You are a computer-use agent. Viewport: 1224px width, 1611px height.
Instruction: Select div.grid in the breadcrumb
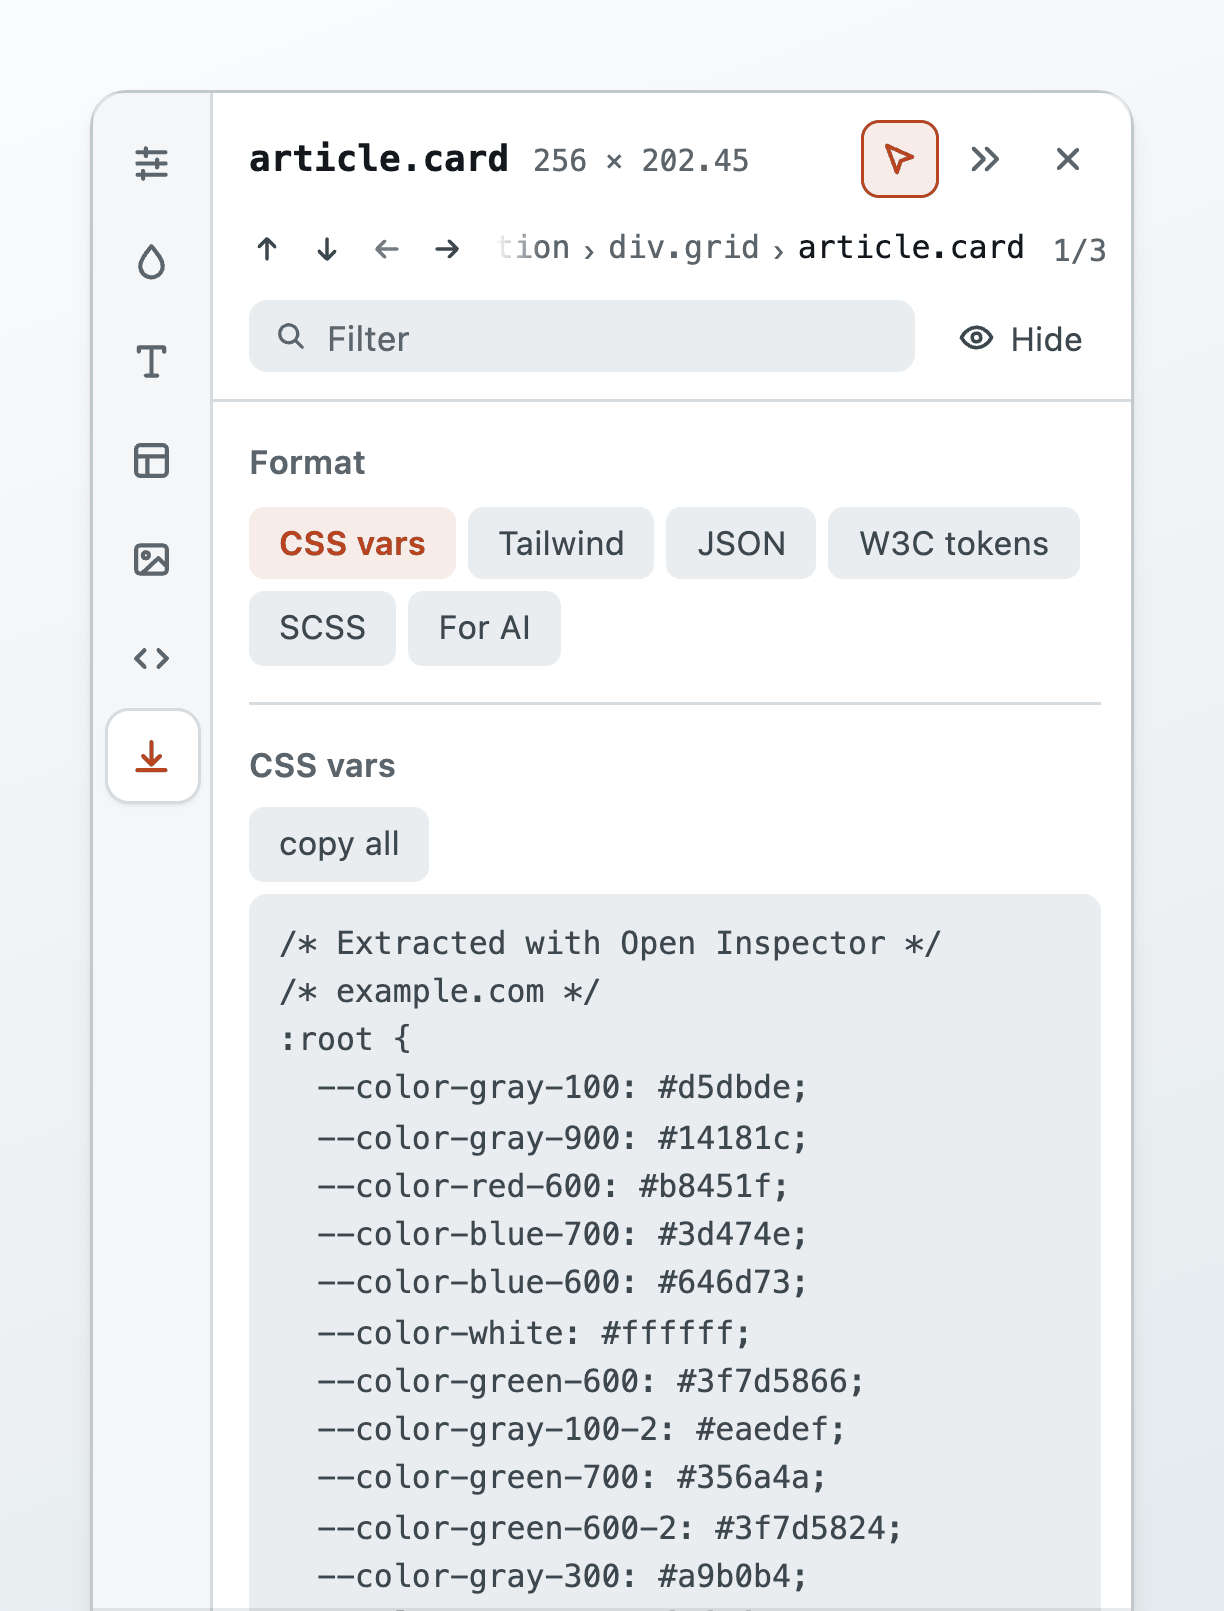(684, 247)
